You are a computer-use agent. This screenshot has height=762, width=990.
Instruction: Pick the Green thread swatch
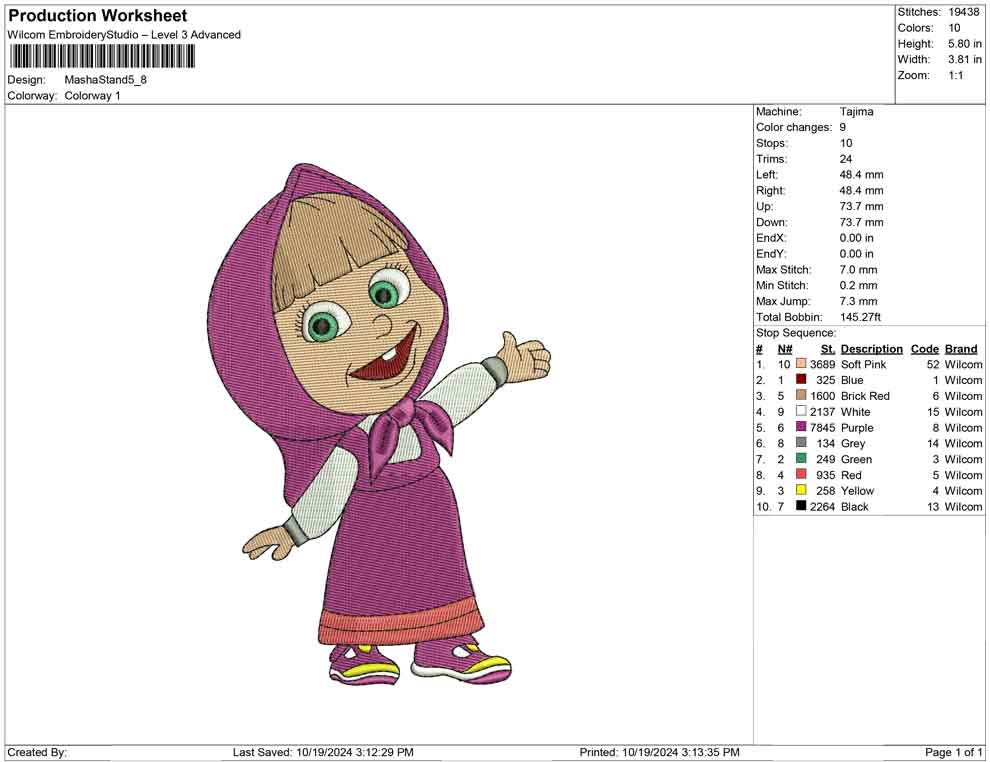coord(801,459)
